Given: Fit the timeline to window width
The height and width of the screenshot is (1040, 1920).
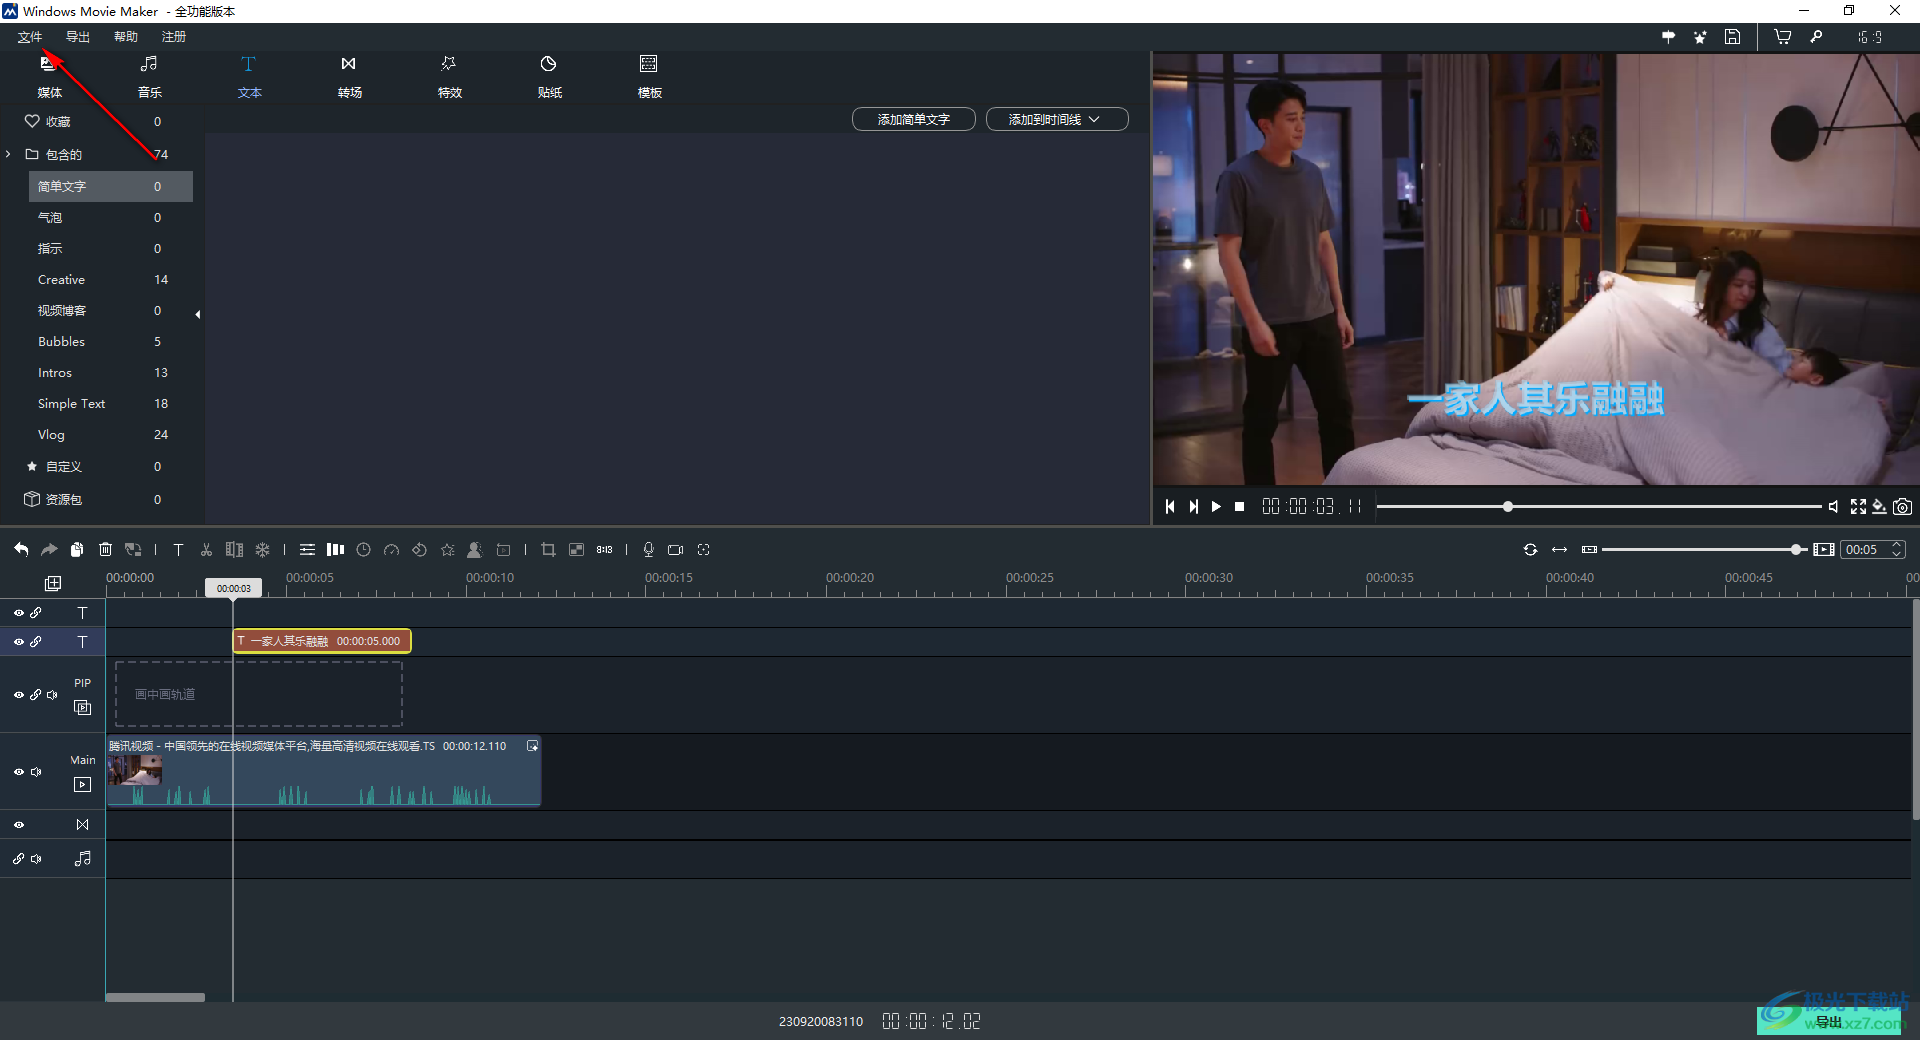Looking at the screenshot, I should 1559,549.
